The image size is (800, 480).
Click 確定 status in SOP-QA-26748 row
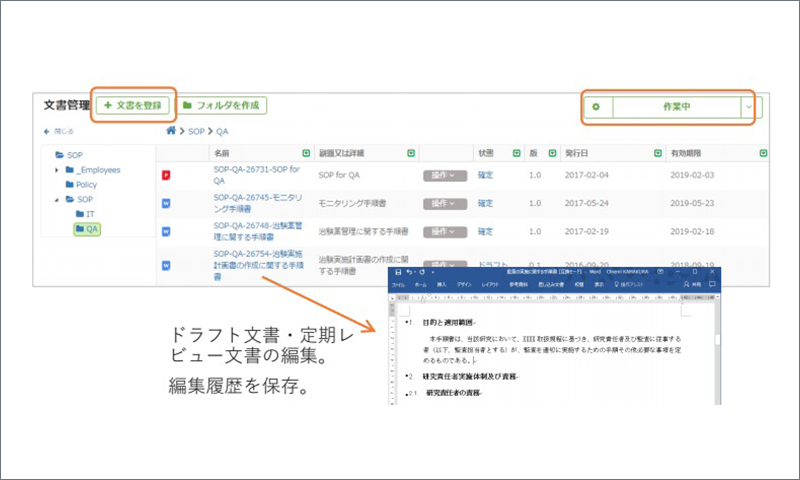tap(485, 231)
